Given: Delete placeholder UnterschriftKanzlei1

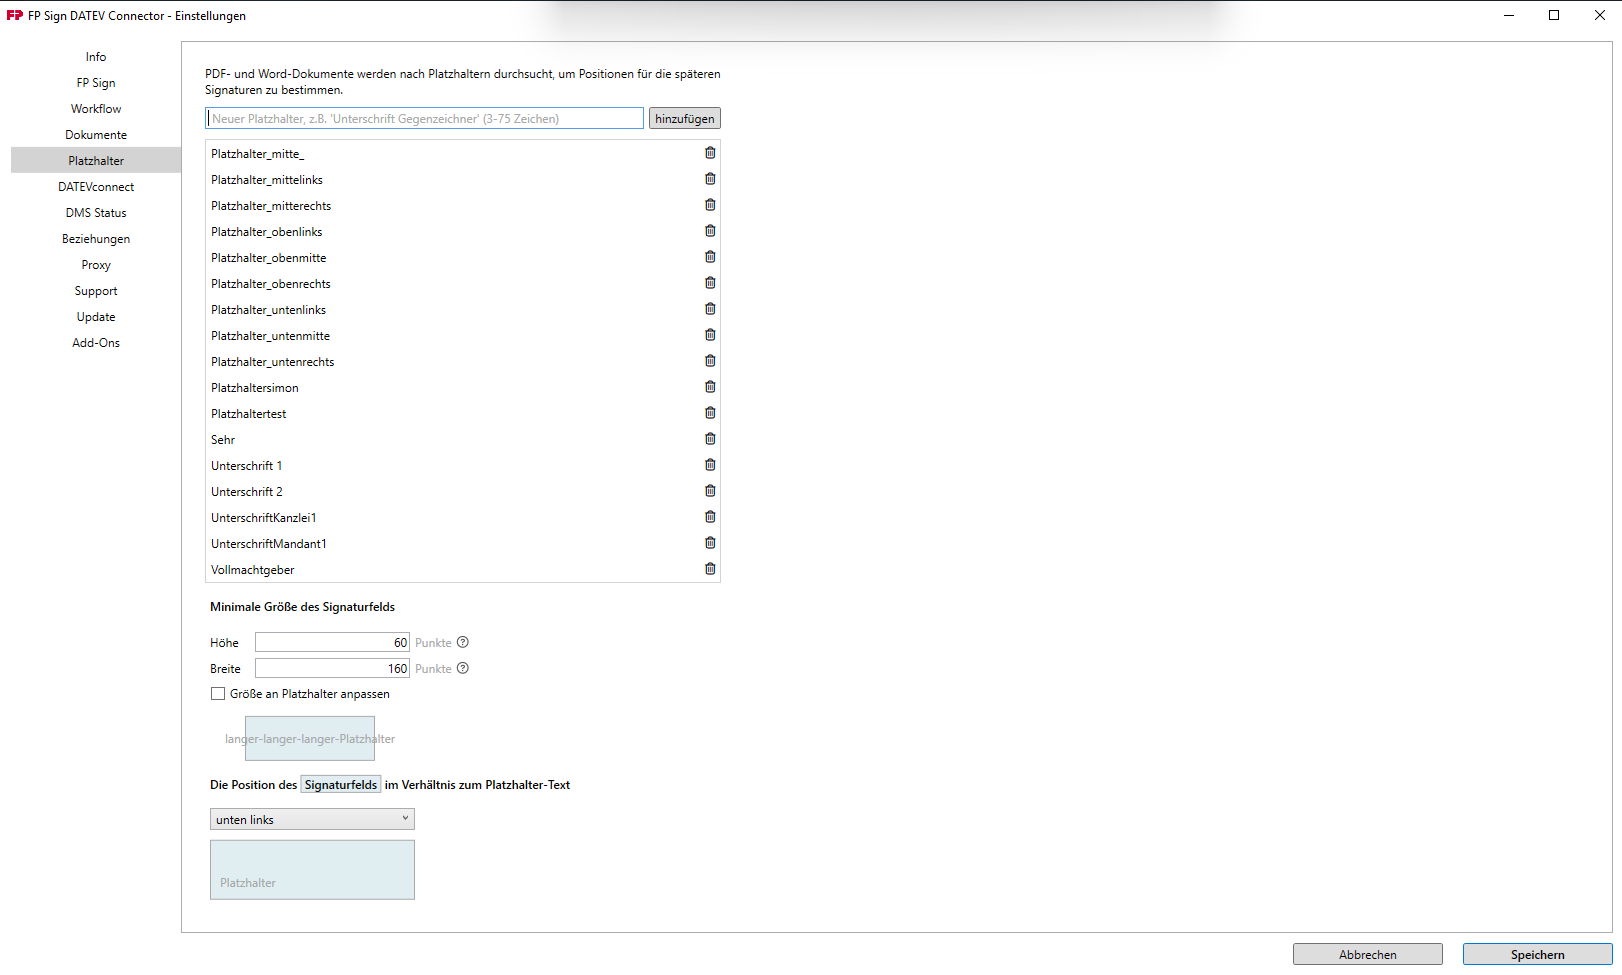Looking at the screenshot, I should 710,517.
